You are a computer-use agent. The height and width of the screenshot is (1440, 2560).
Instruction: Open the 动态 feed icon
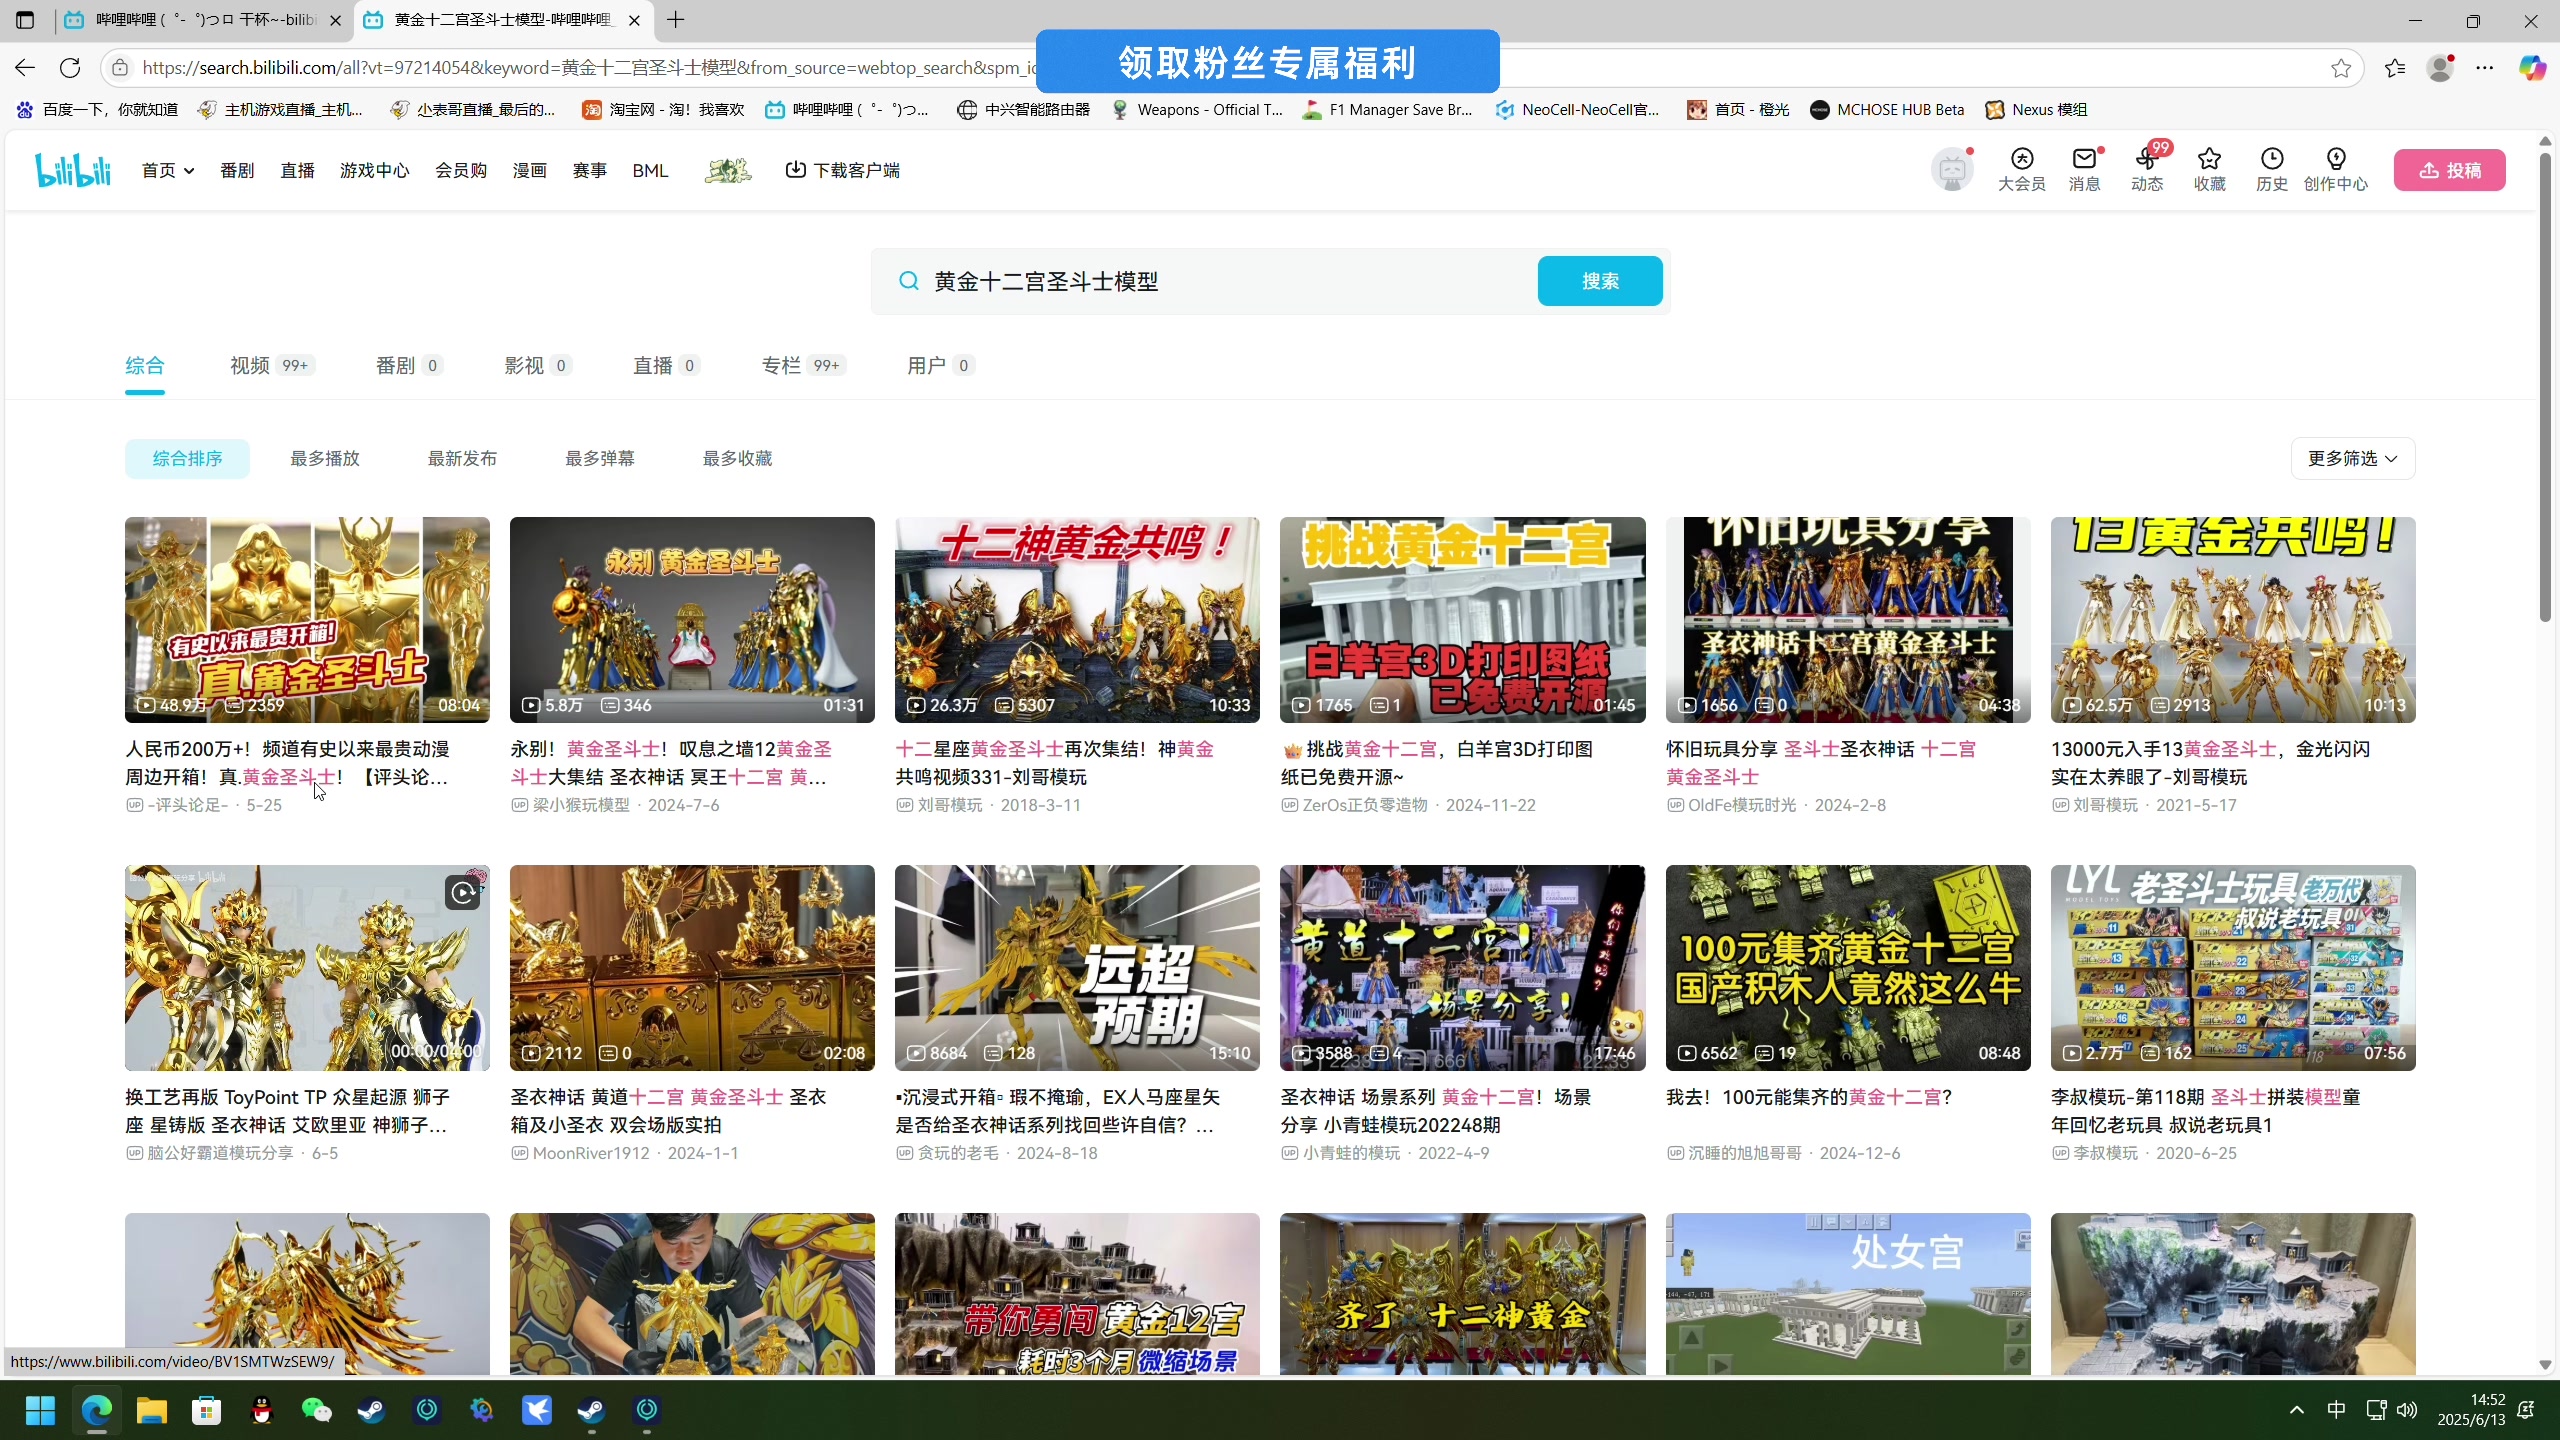(2147, 169)
